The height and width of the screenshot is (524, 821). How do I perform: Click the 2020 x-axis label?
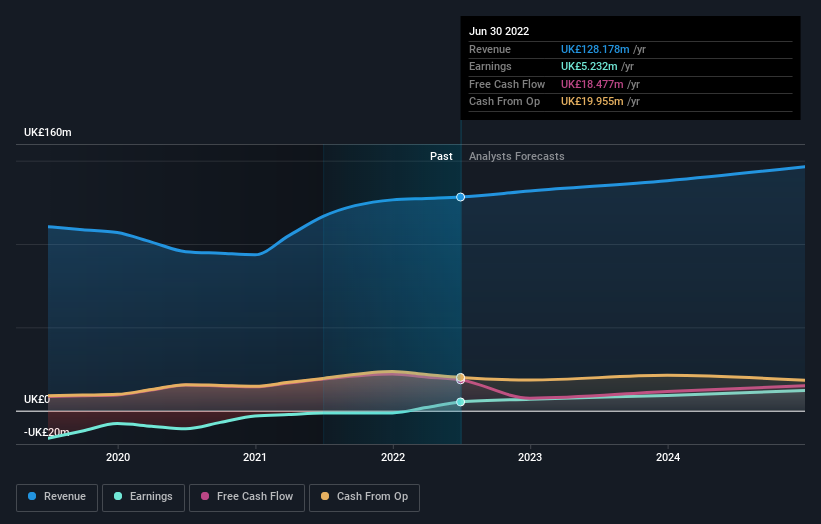click(x=118, y=458)
